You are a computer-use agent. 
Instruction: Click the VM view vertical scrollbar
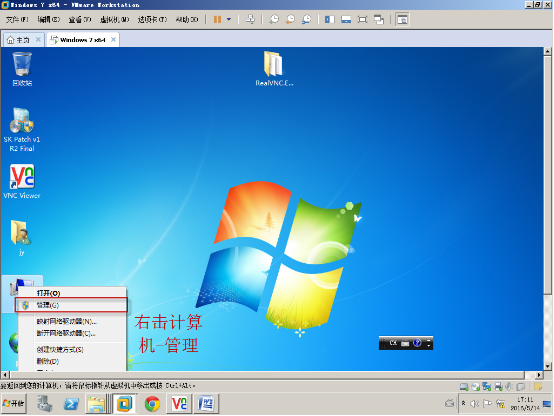(x=547, y=209)
